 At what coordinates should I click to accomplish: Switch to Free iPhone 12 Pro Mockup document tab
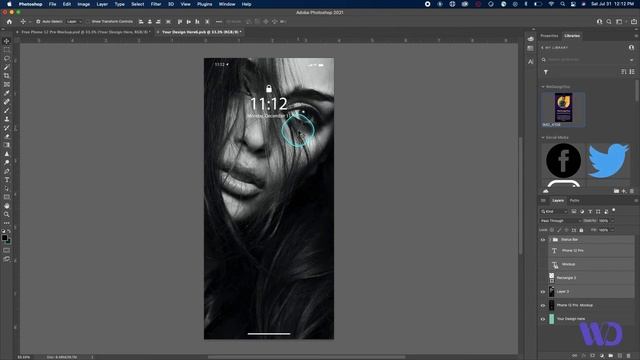click(x=84, y=32)
